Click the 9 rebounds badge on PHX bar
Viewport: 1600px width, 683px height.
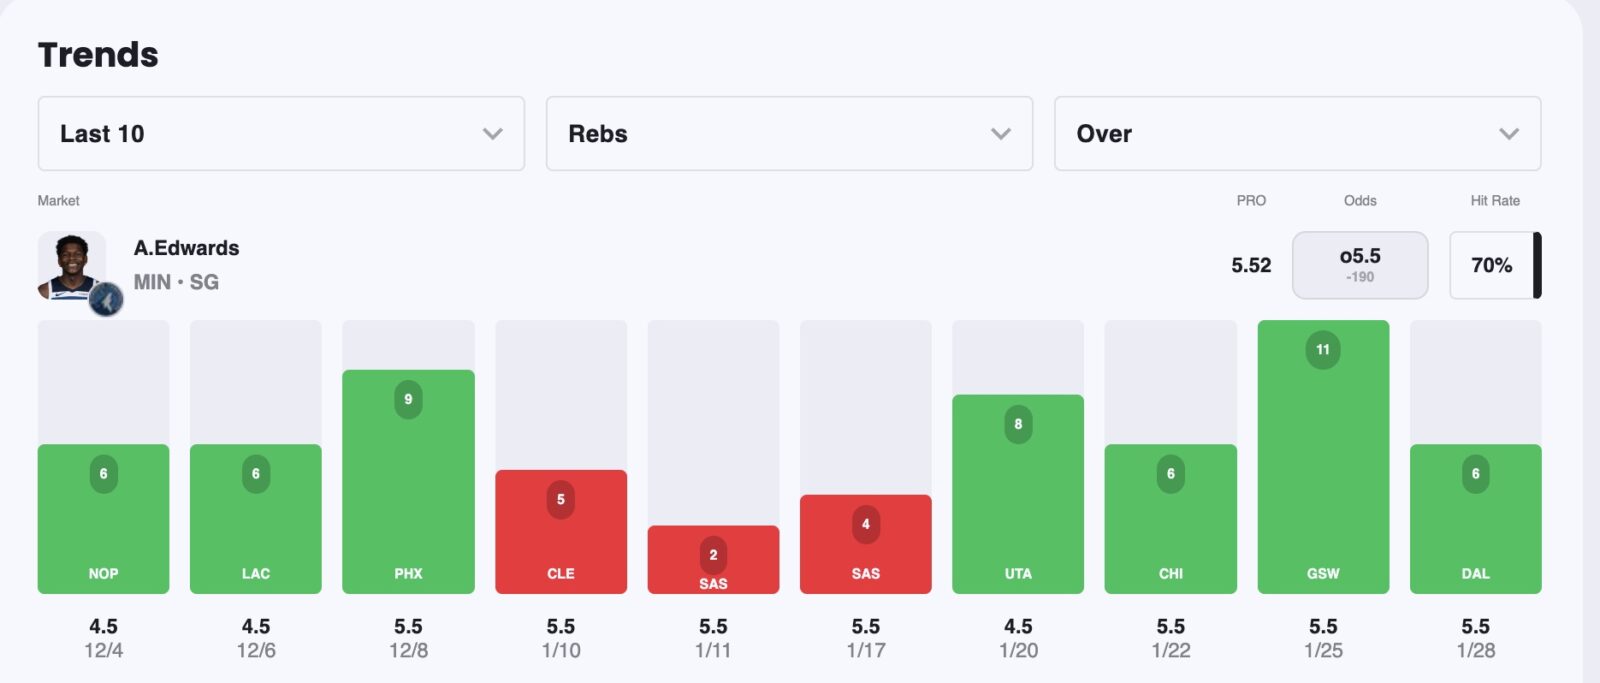tap(408, 399)
